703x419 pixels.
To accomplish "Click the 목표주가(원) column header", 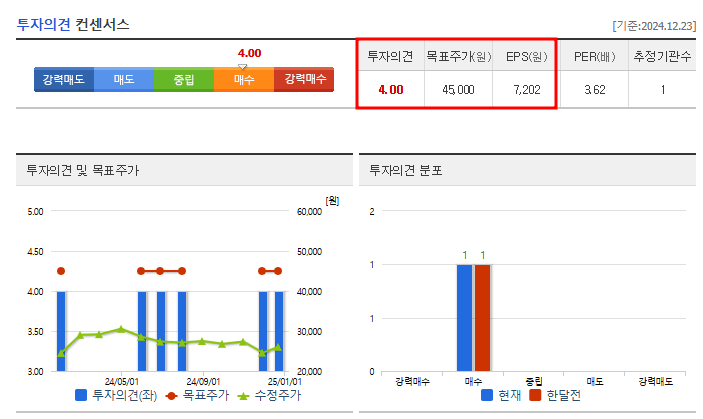I will 458,56.
